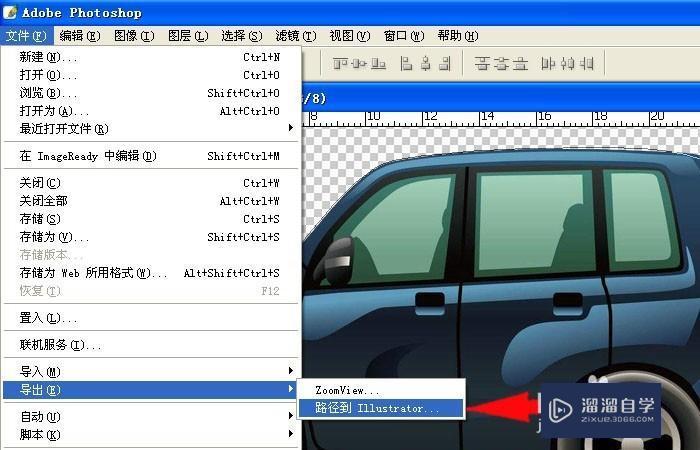The width and height of the screenshot is (700, 450).
Task: Click the Distribute left edges icon
Action: (x=548, y=64)
